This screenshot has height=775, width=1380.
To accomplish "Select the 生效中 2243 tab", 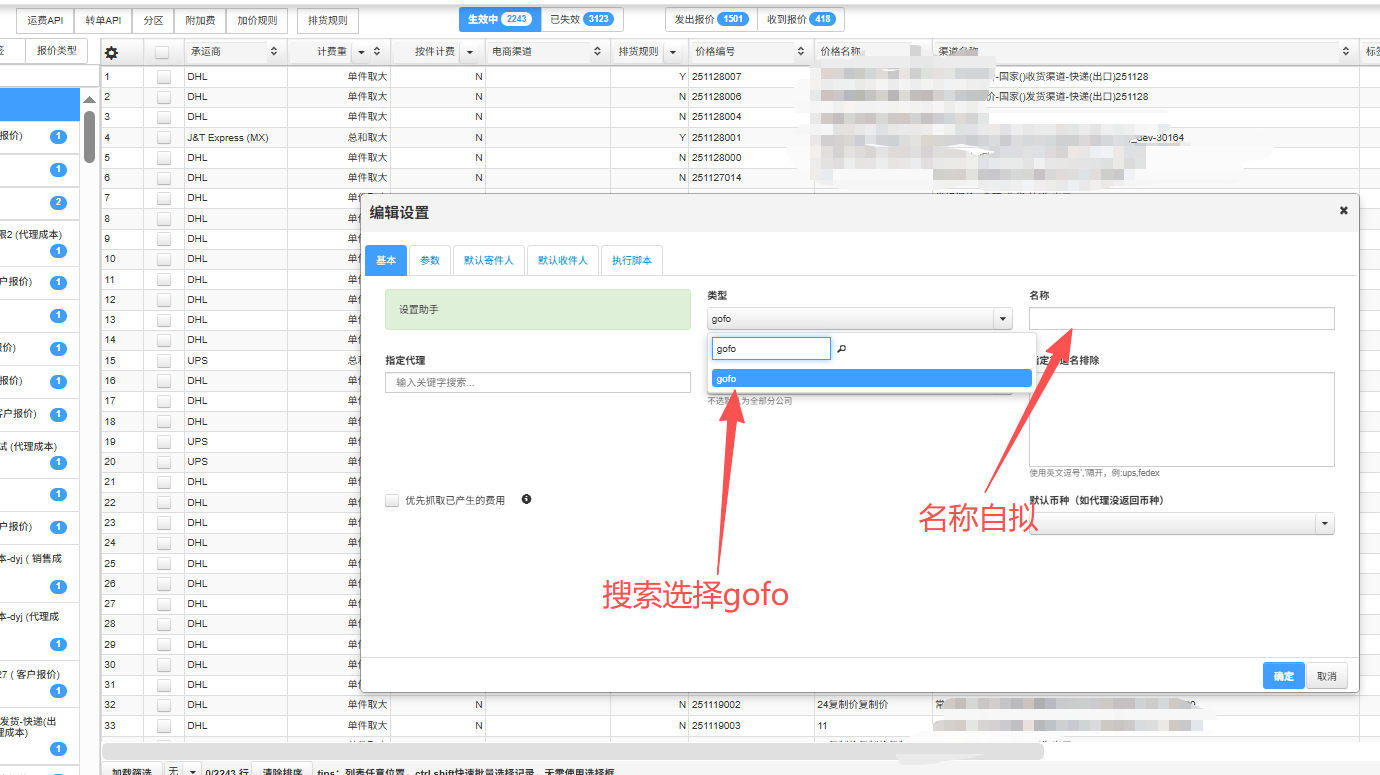I will (x=500, y=19).
